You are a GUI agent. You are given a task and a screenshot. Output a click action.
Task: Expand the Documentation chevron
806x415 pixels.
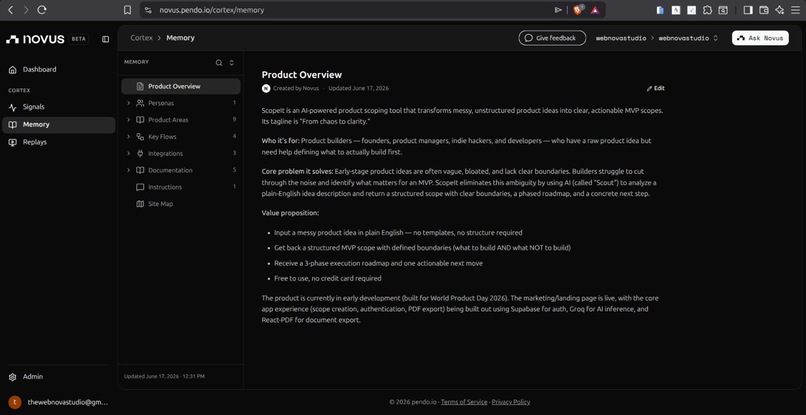click(x=129, y=170)
